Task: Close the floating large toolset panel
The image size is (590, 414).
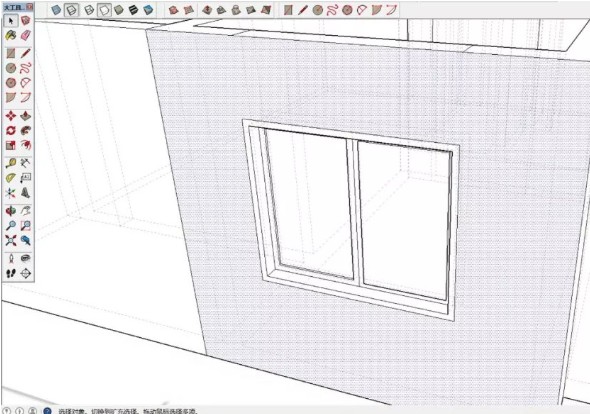Action: pyautogui.click(x=30, y=7)
